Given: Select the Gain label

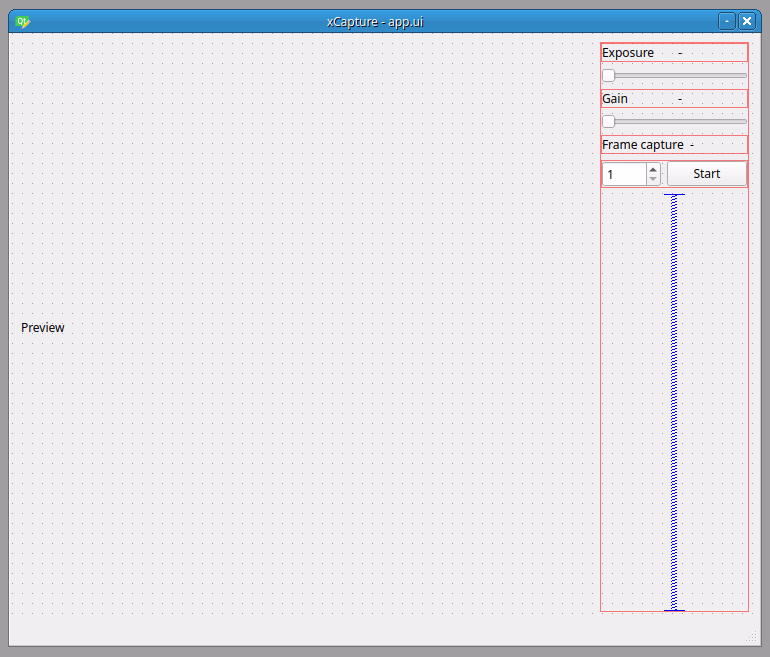Looking at the screenshot, I should click(x=615, y=99).
